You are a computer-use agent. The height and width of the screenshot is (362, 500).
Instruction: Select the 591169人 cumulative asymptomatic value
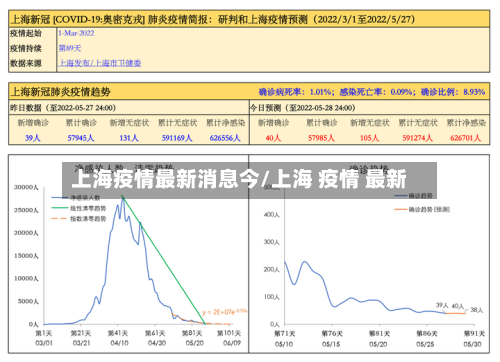[x=177, y=138]
